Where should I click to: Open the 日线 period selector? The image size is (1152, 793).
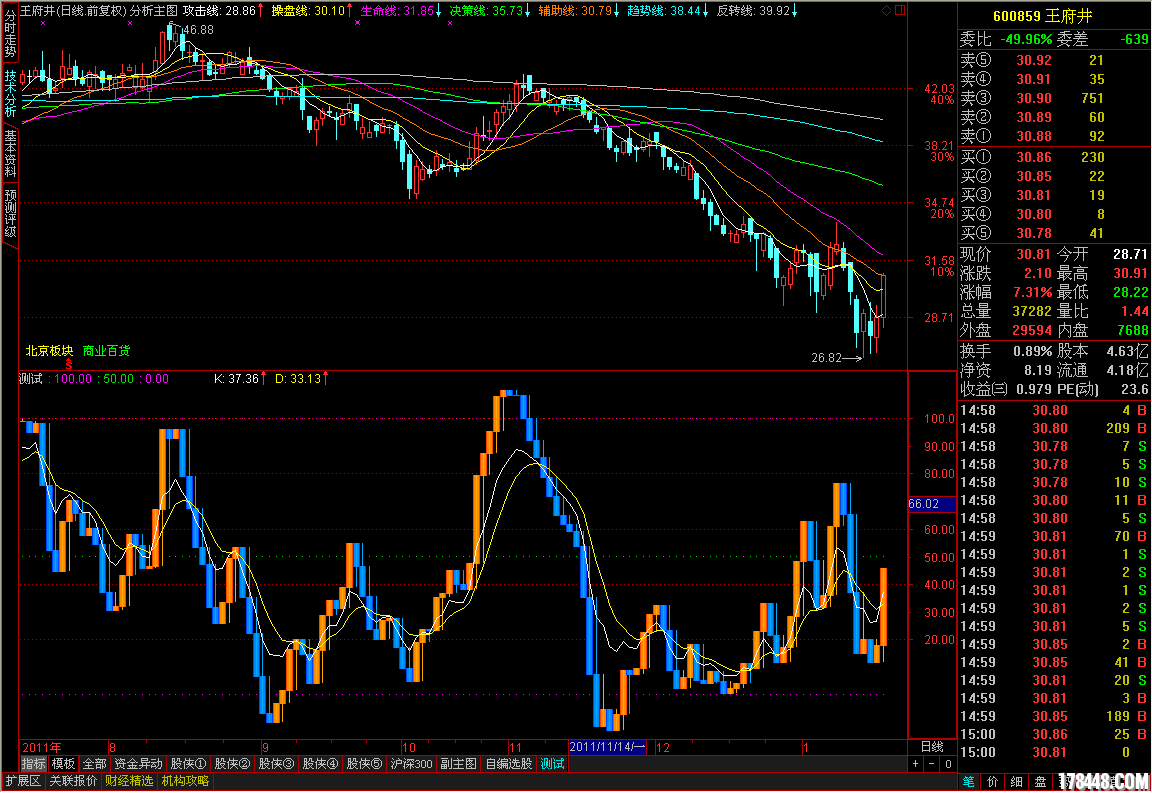pos(931,747)
